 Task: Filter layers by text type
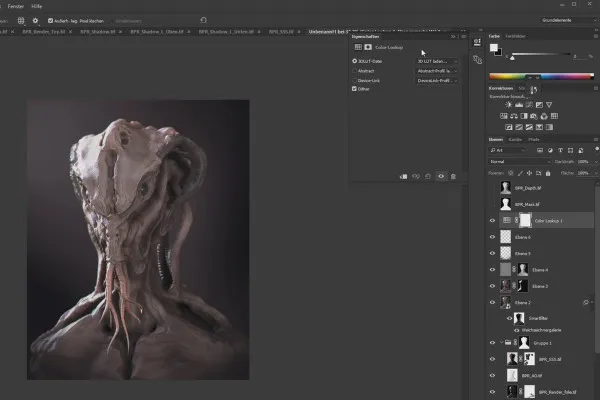coord(560,150)
